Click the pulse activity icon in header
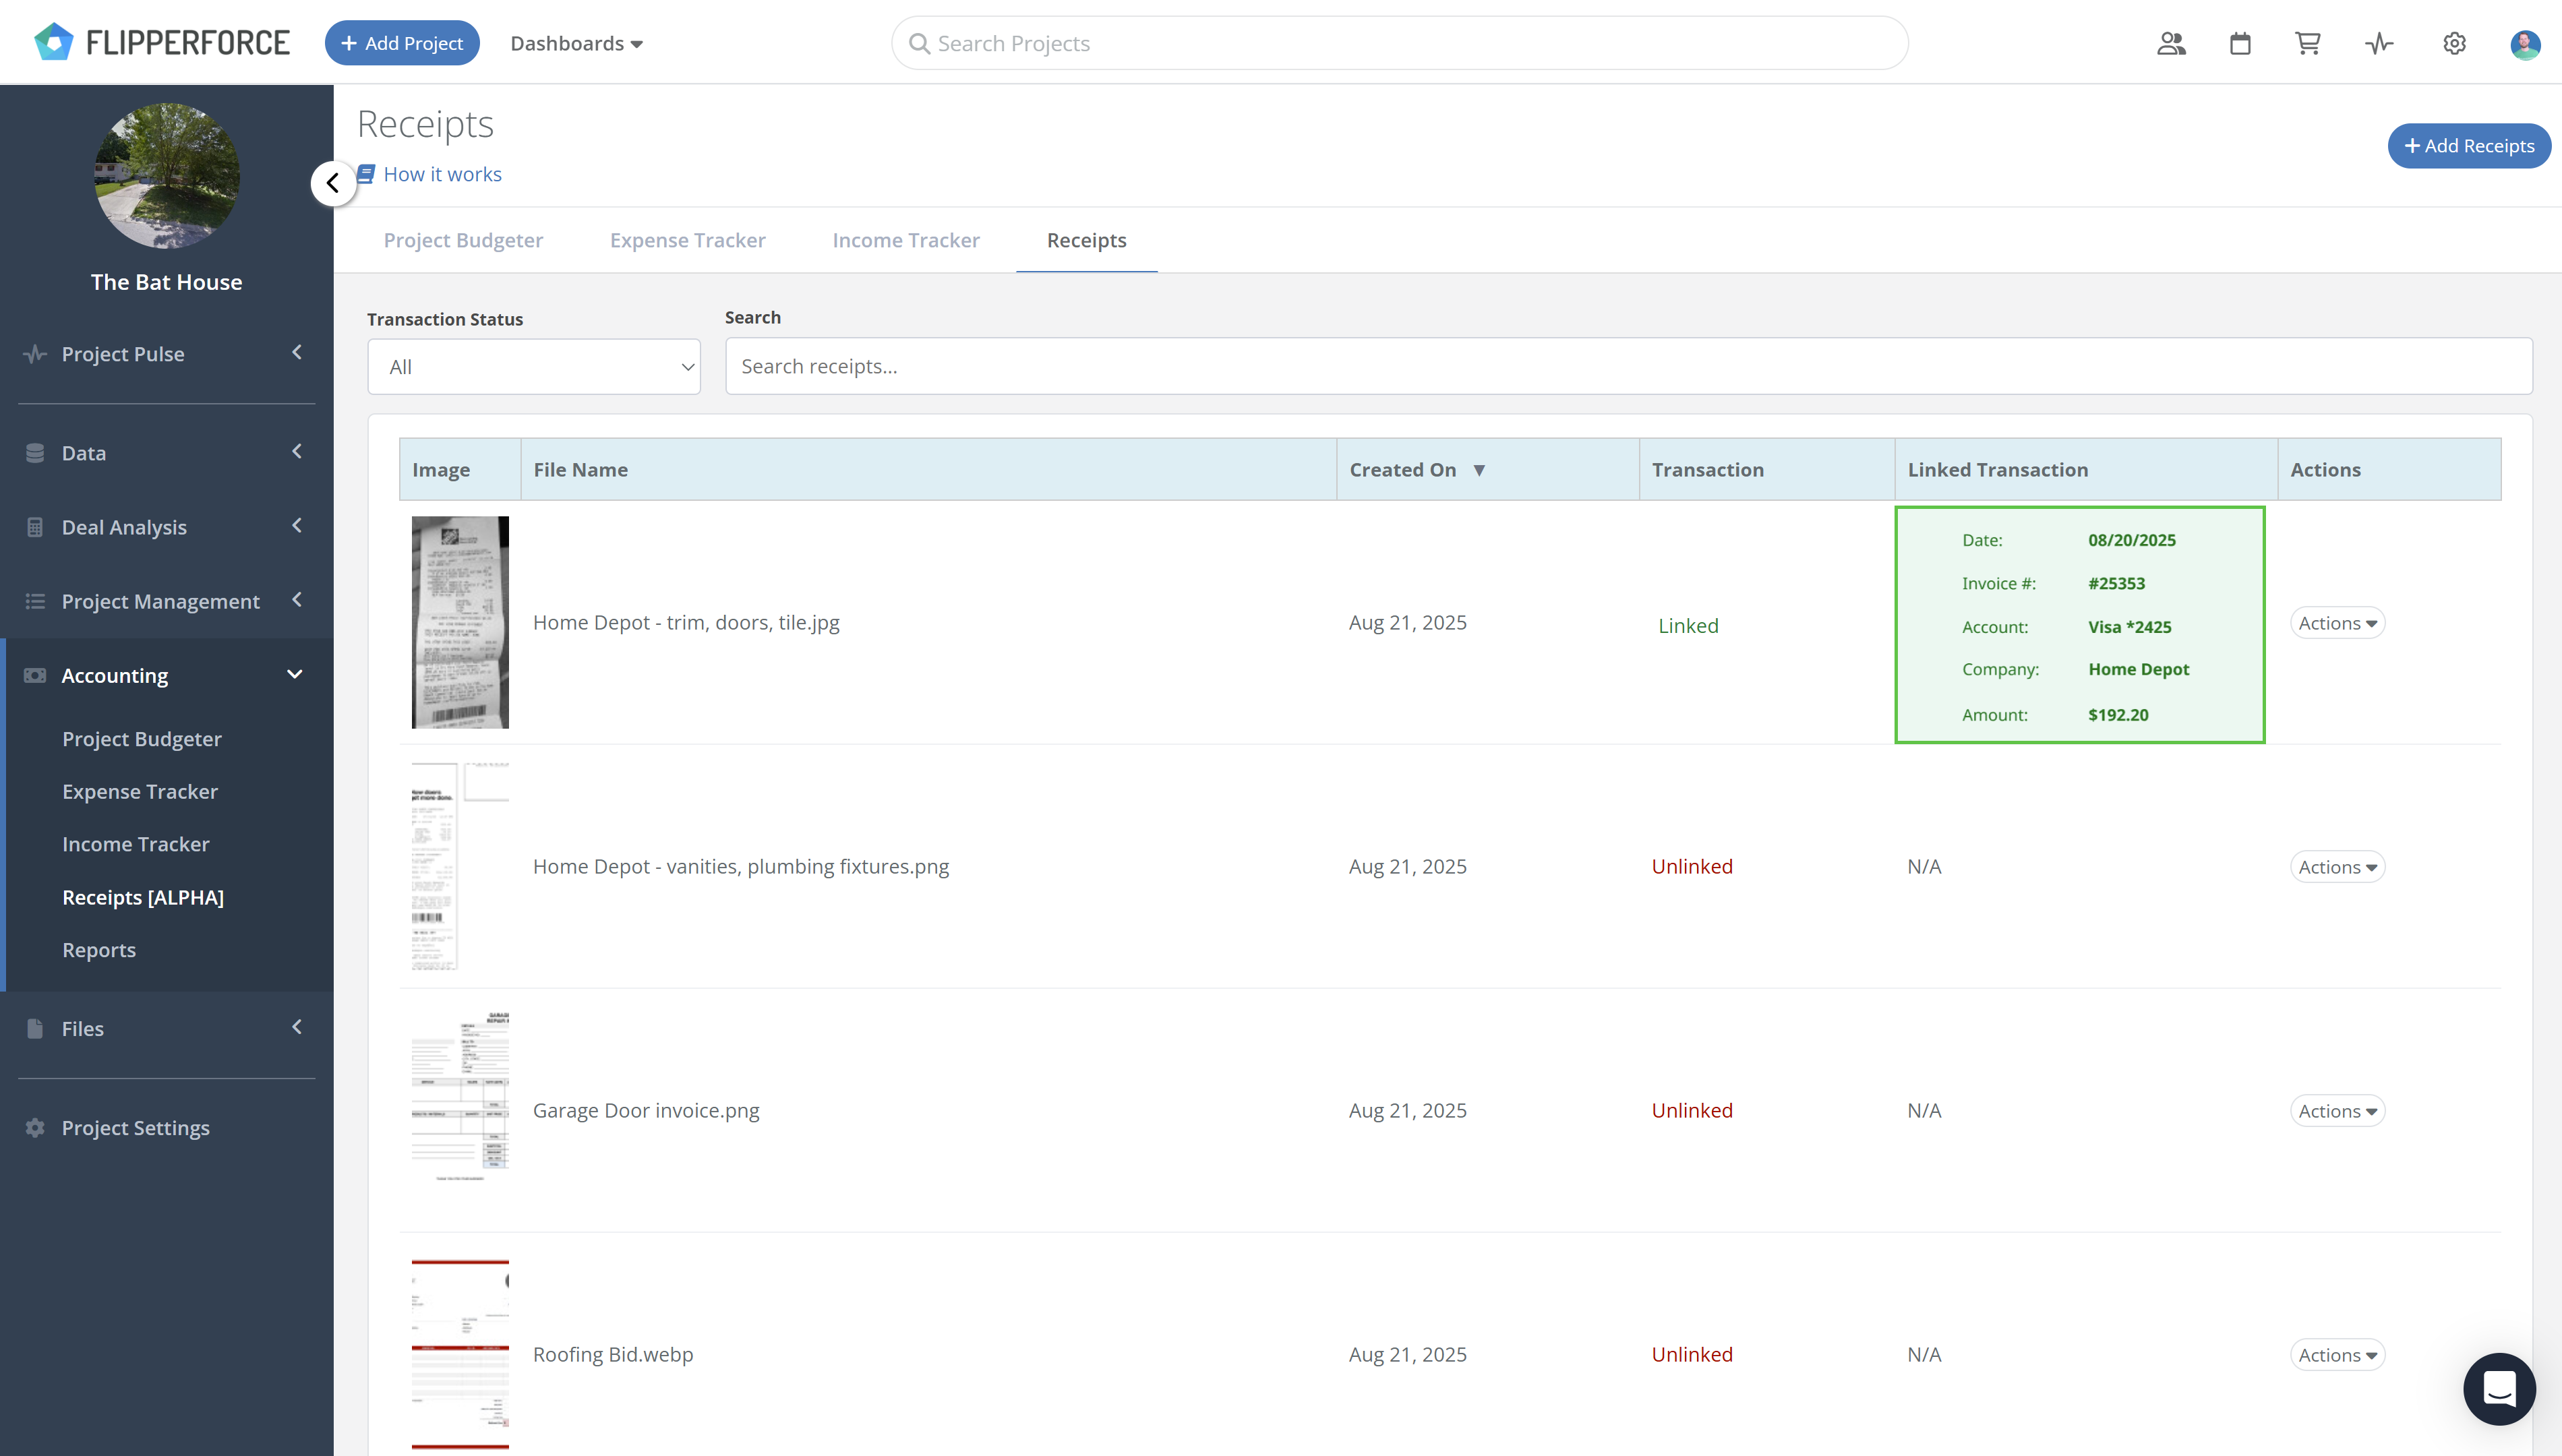2562x1456 pixels. (2379, 43)
